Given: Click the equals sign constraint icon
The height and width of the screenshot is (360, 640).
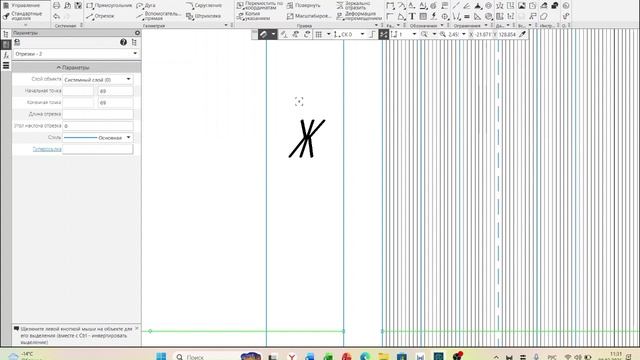Looking at the screenshot, I should coord(467,16).
